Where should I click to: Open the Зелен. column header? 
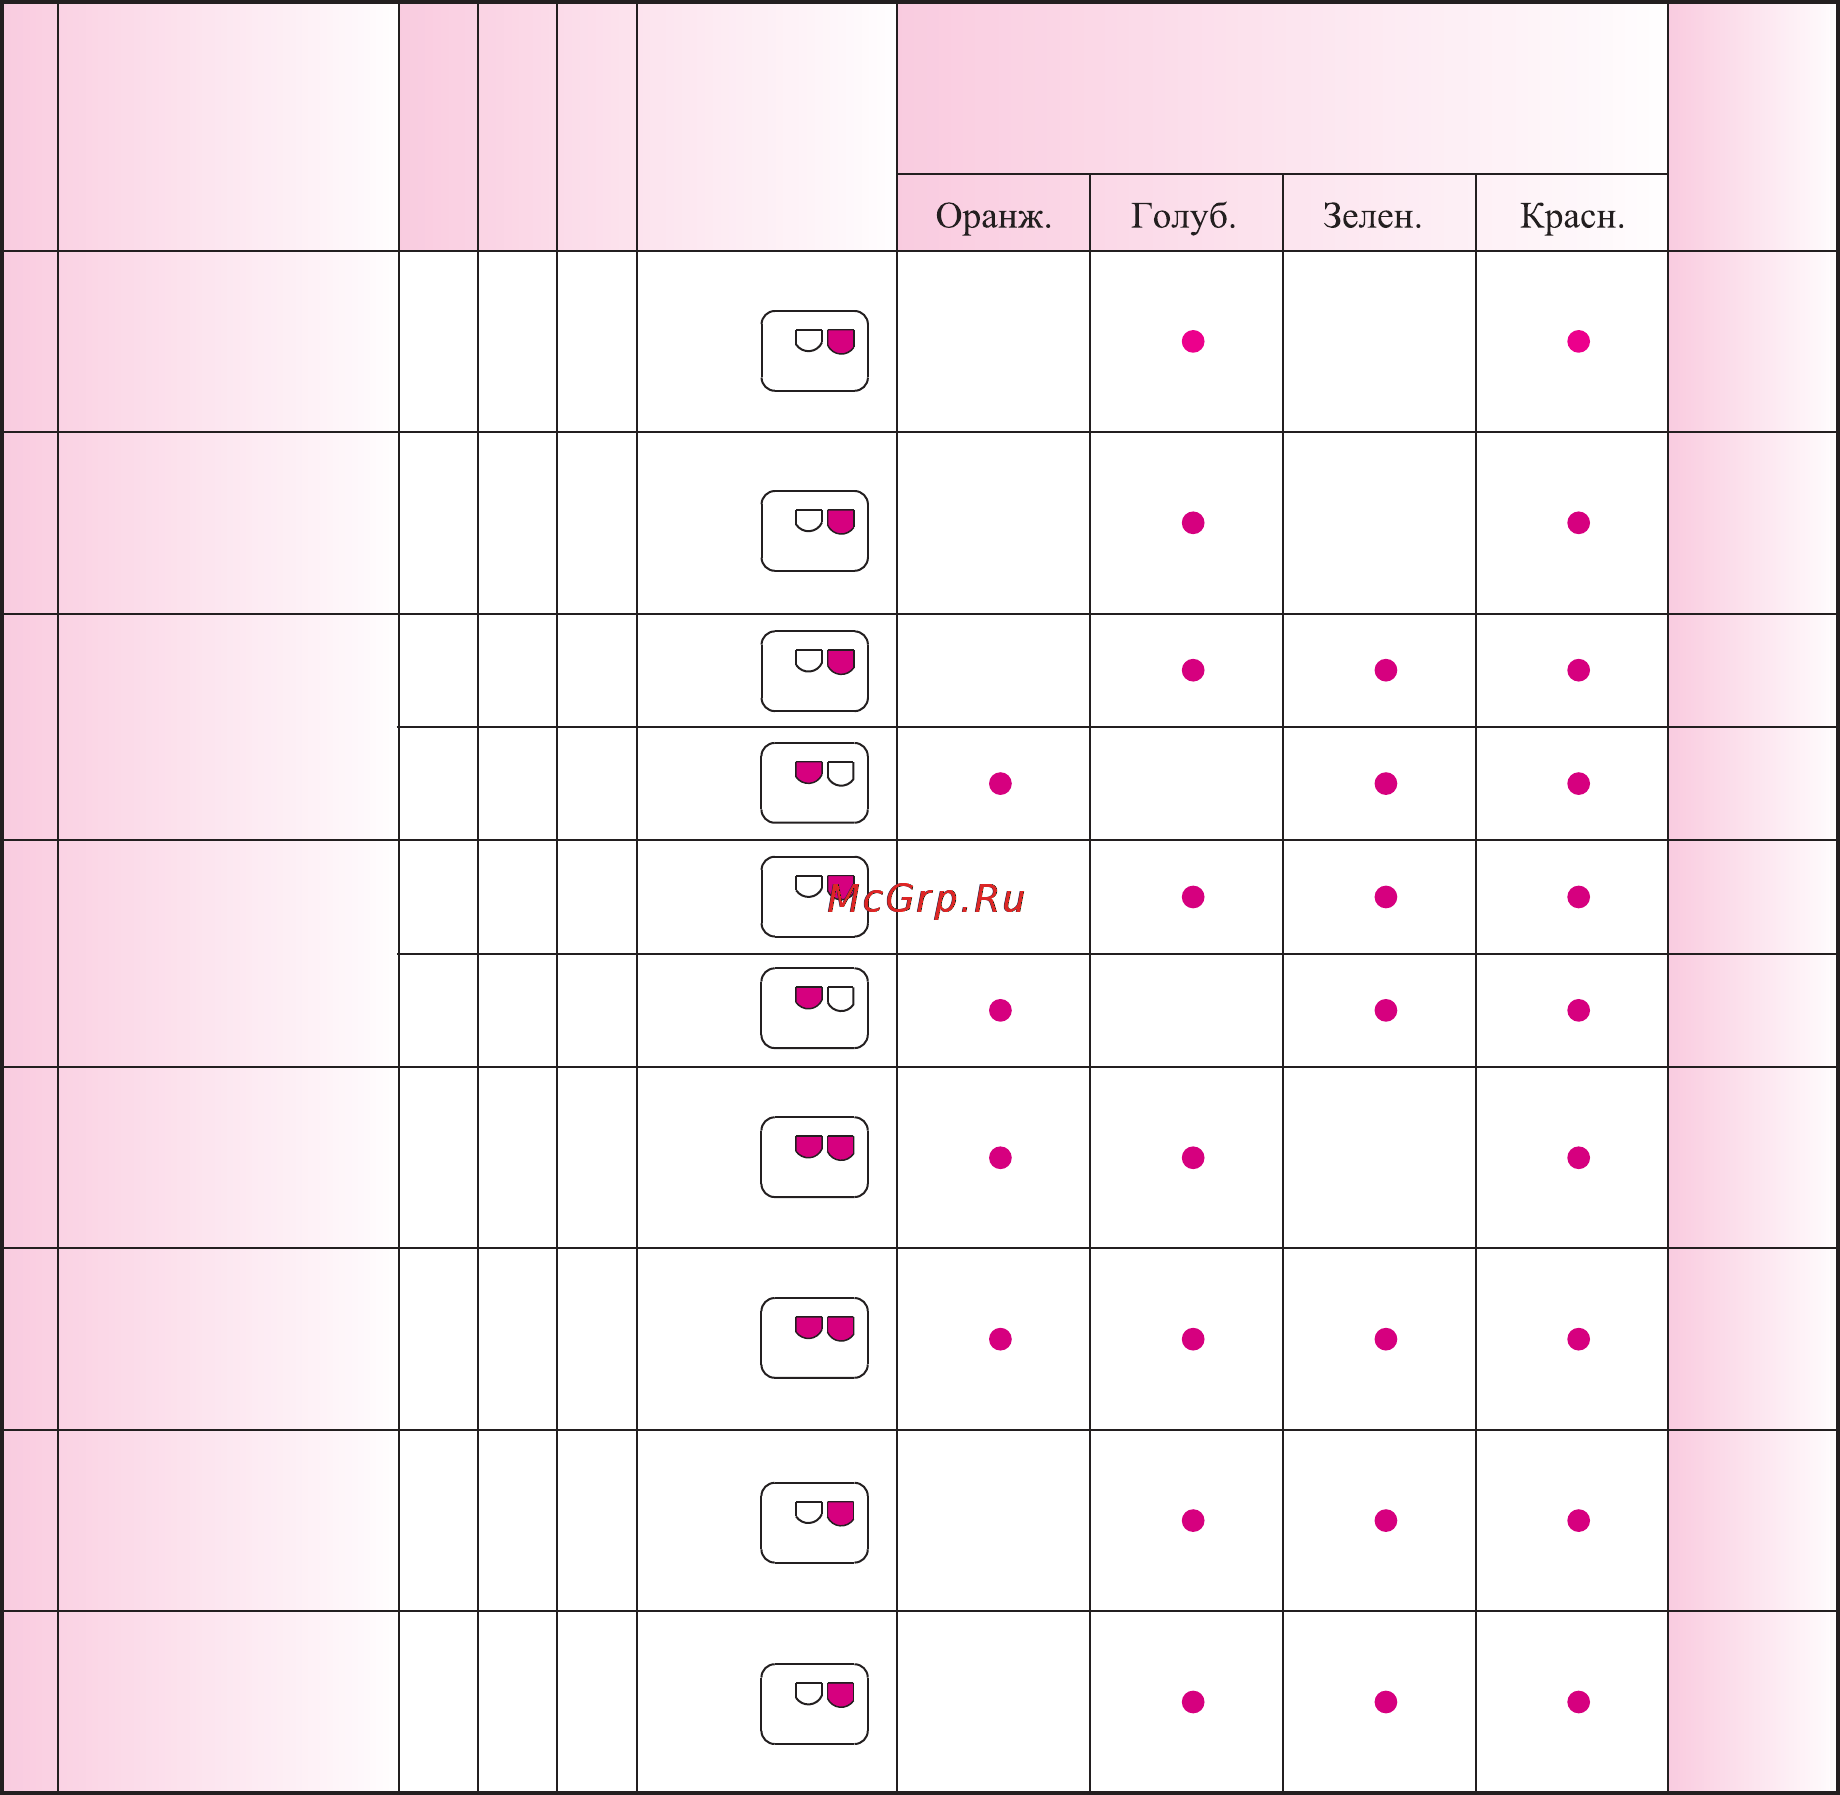1372,216
